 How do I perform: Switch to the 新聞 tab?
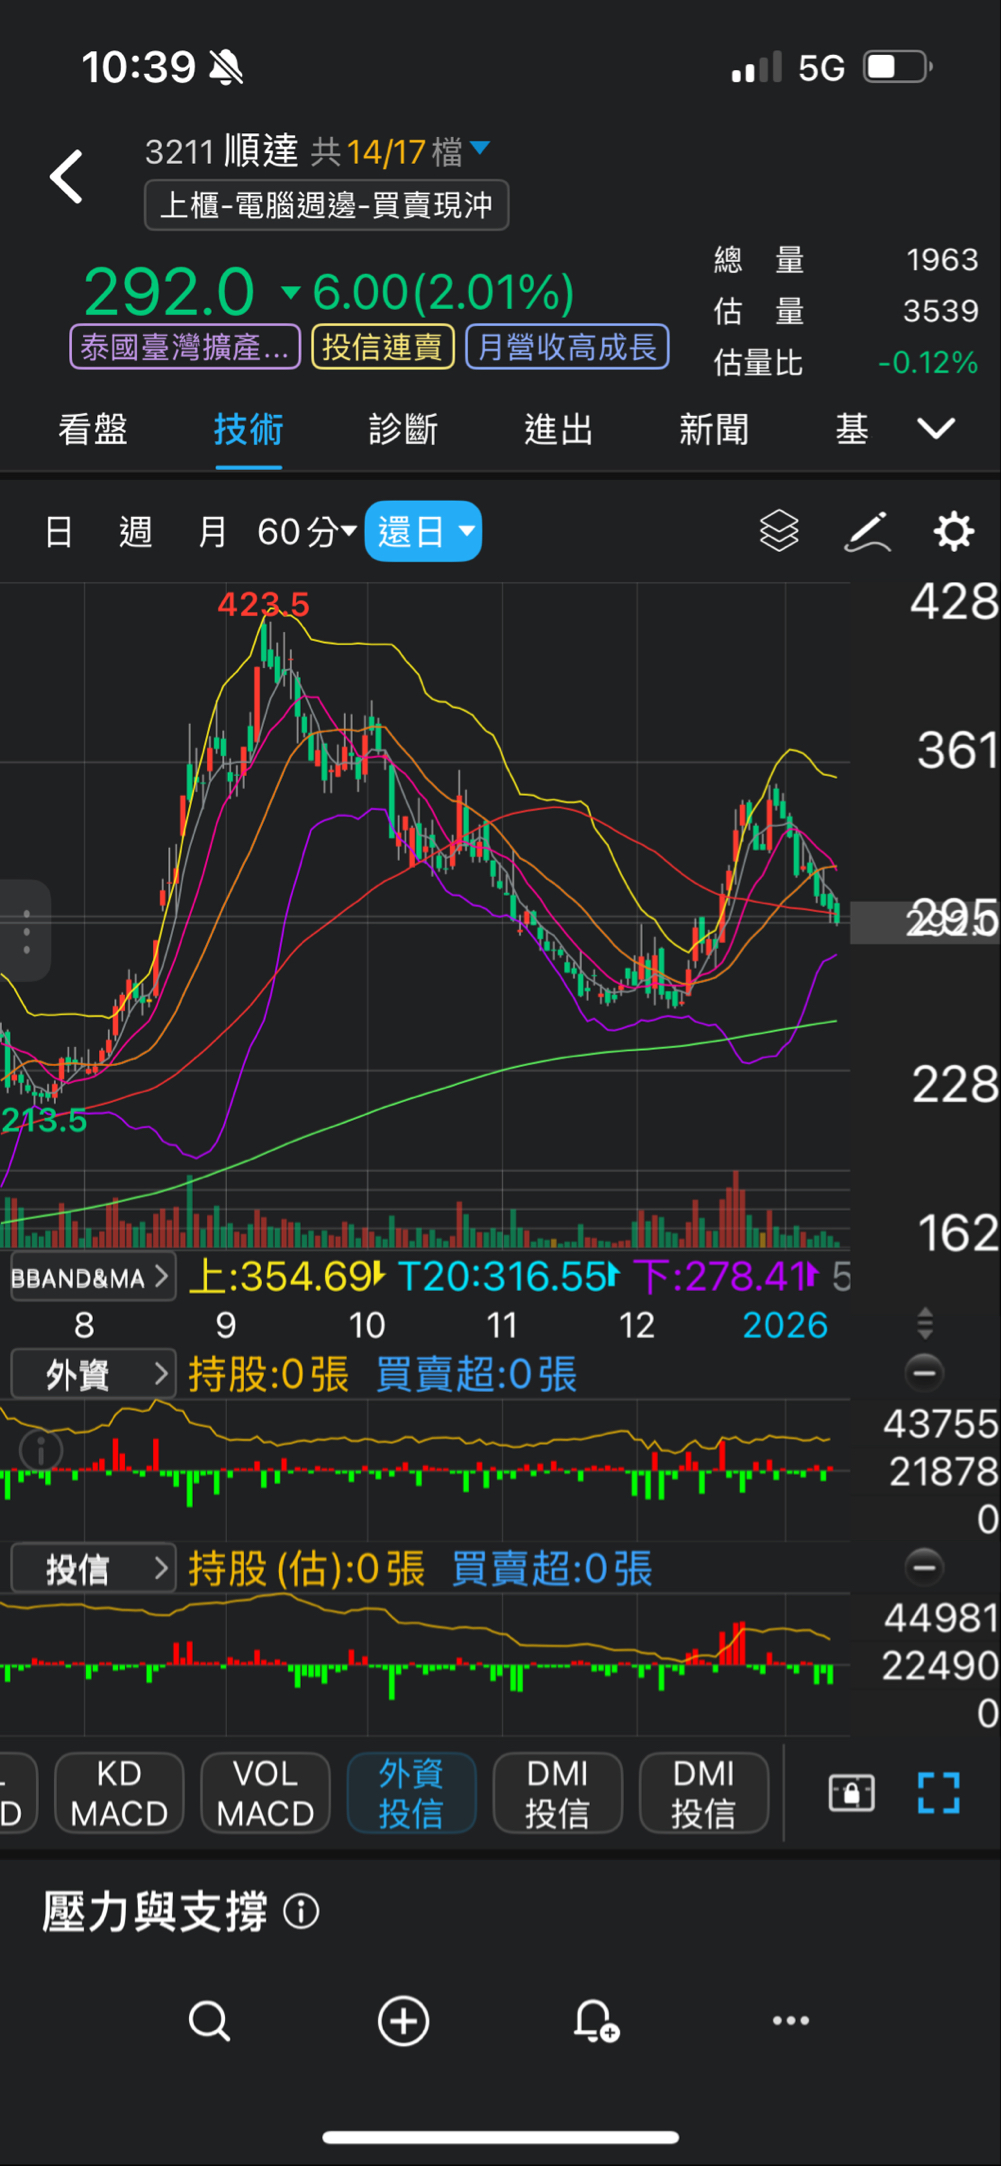(714, 429)
